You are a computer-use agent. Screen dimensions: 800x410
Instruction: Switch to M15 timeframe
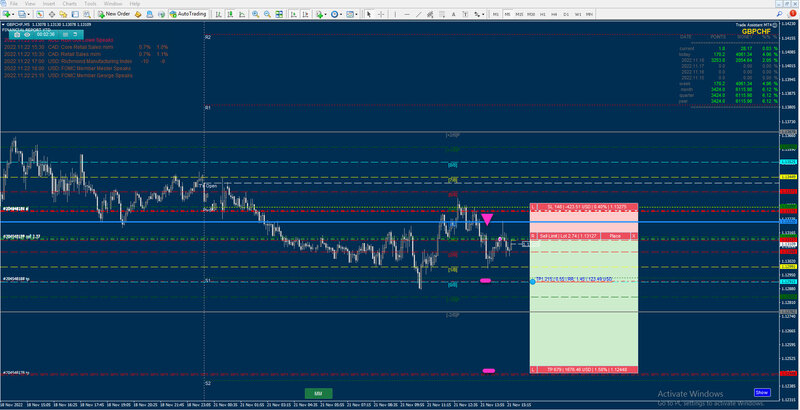[x=519, y=14]
